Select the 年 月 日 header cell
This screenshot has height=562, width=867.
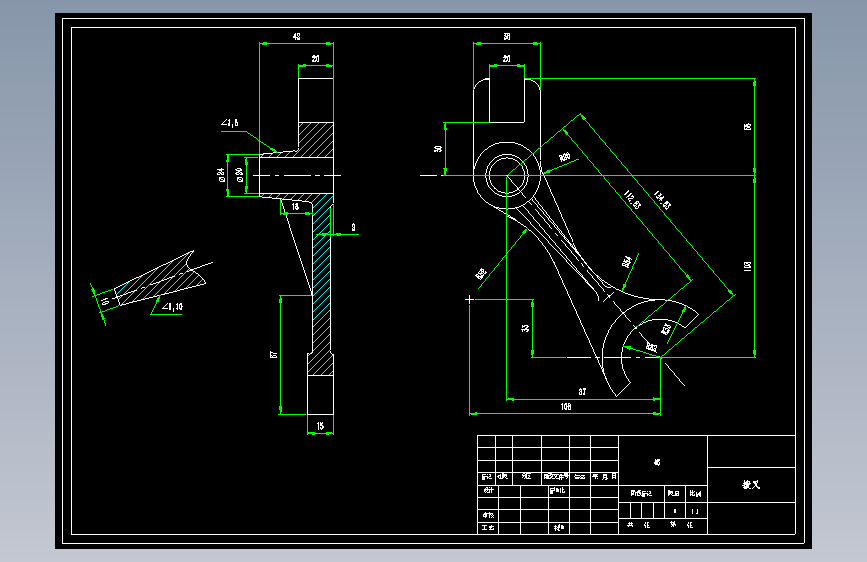pos(604,477)
